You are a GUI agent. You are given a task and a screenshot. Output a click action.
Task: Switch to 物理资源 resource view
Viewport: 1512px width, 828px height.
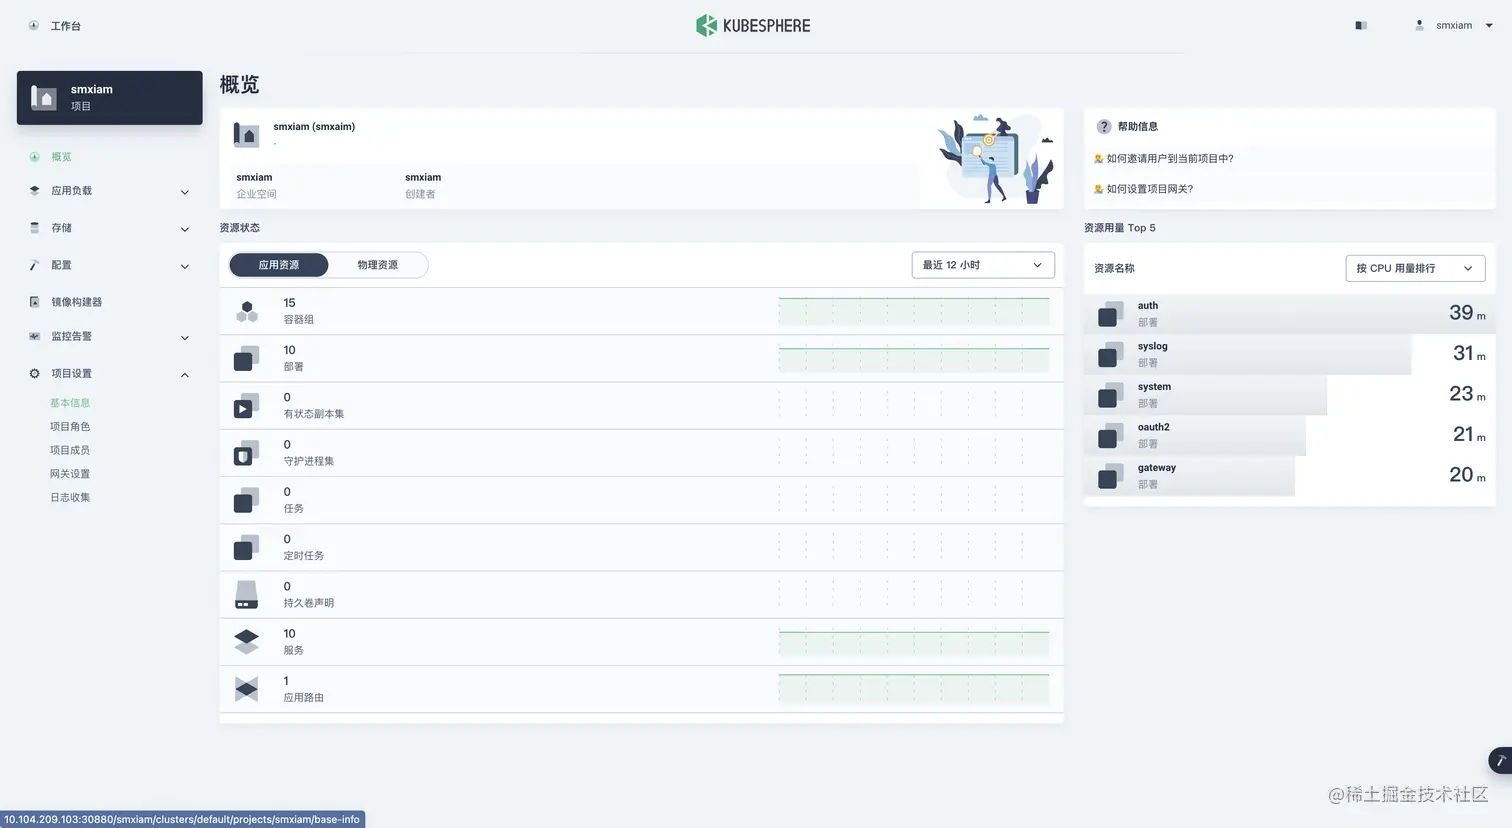377,265
